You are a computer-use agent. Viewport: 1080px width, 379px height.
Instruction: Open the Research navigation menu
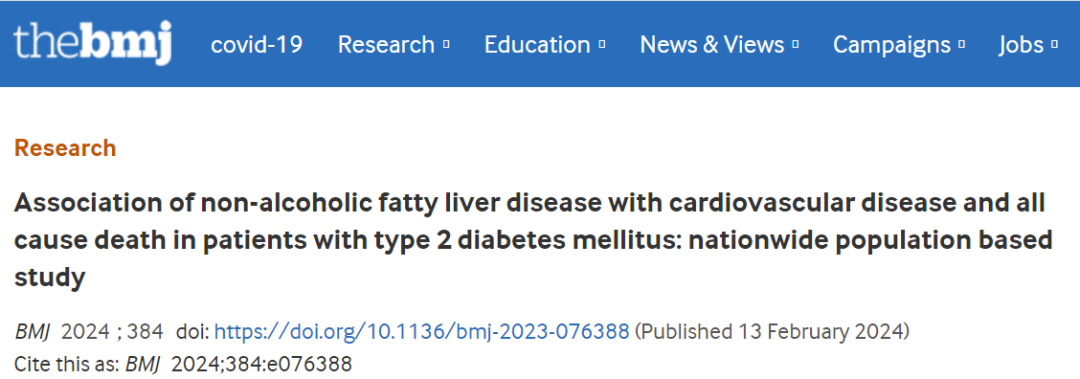pyautogui.click(x=386, y=45)
